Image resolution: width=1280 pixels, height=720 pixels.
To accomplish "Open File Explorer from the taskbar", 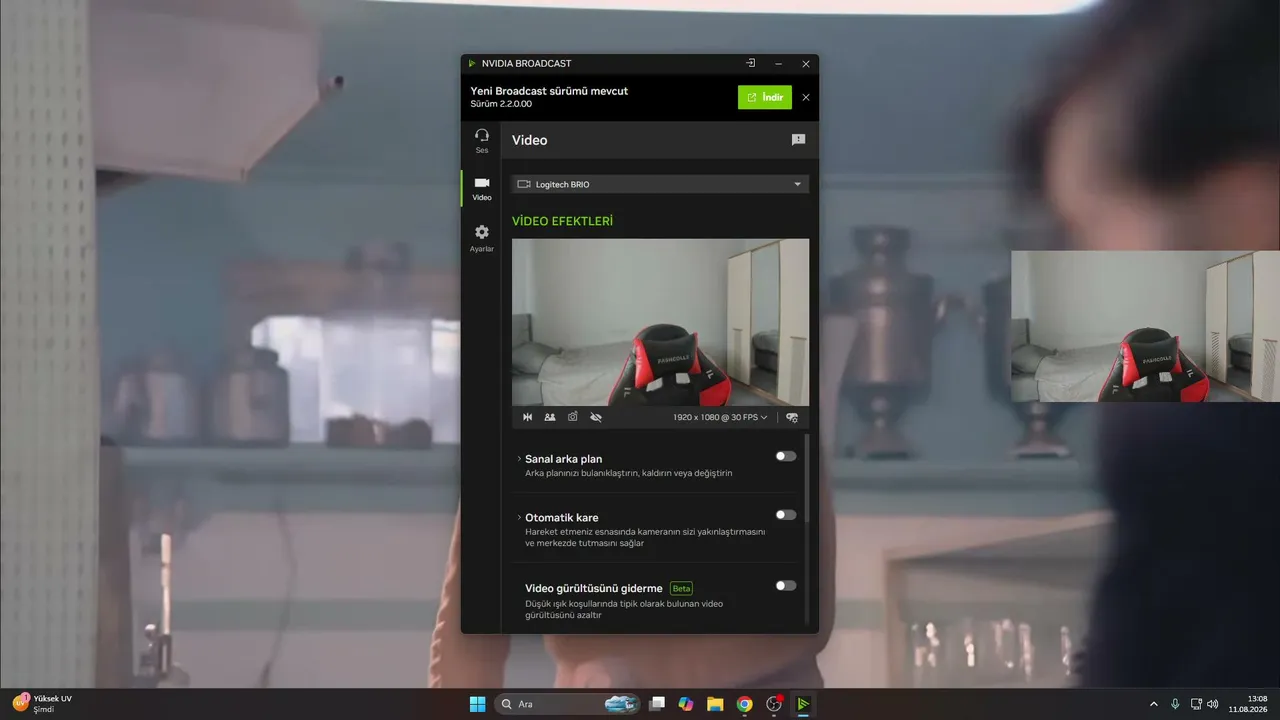I will [715, 704].
